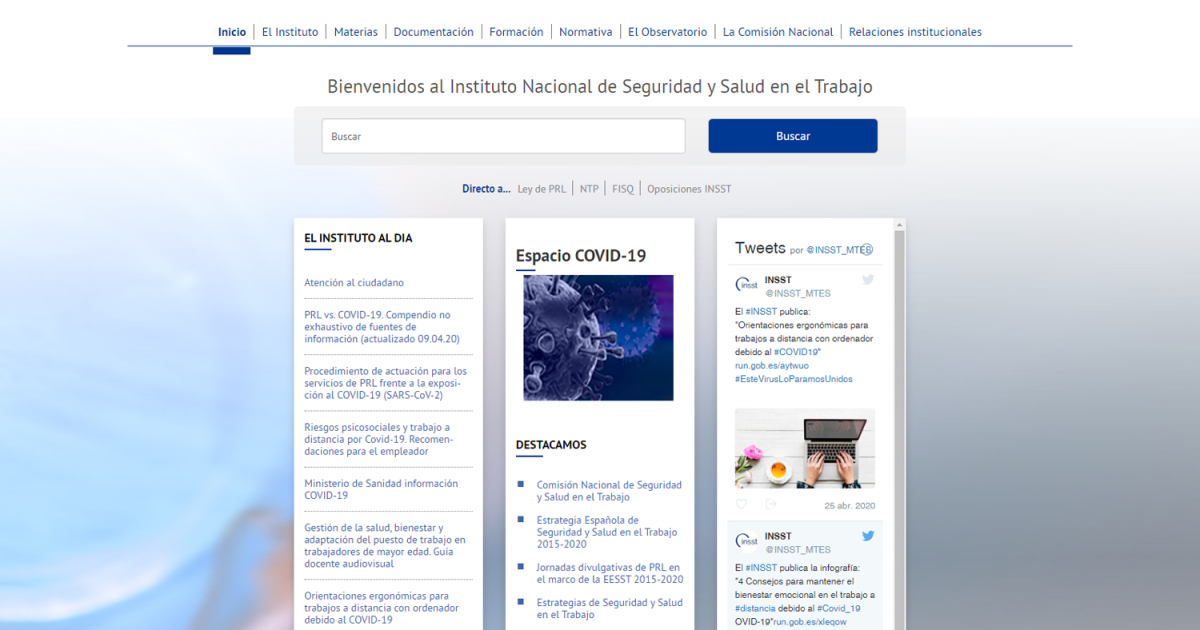Screen dimensions: 1200x630
Task: Open the Ley de PRL direct link
Action: pos(541,189)
